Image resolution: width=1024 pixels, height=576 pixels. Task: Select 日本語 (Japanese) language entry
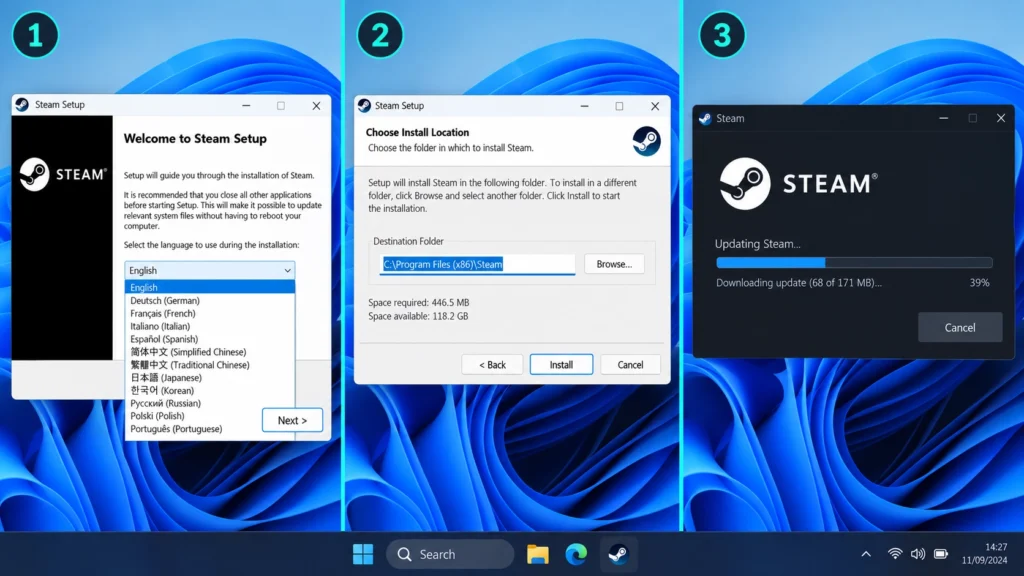pyautogui.click(x=166, y=377)
